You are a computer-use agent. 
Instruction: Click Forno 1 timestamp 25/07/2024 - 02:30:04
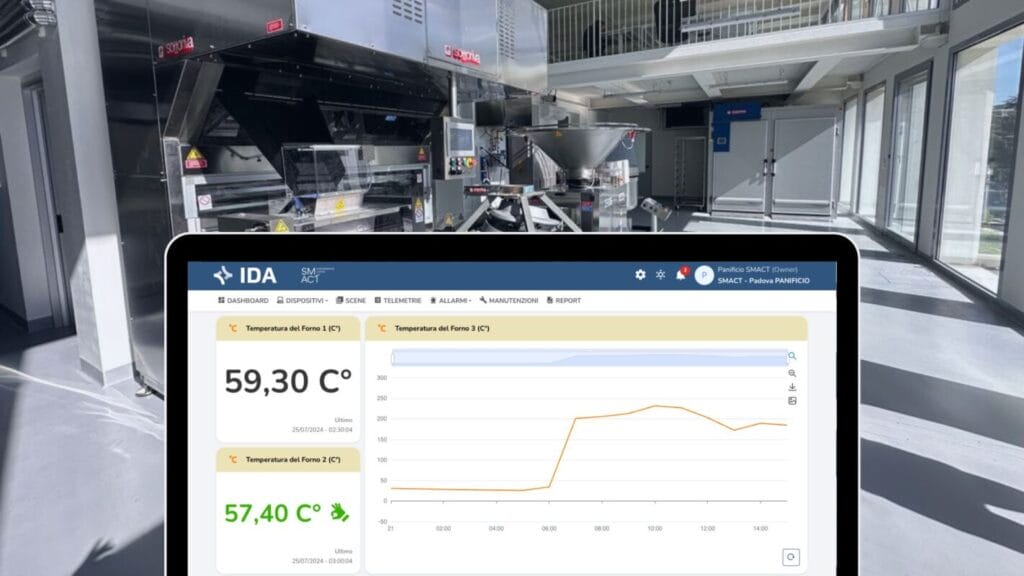pos(322,430)
